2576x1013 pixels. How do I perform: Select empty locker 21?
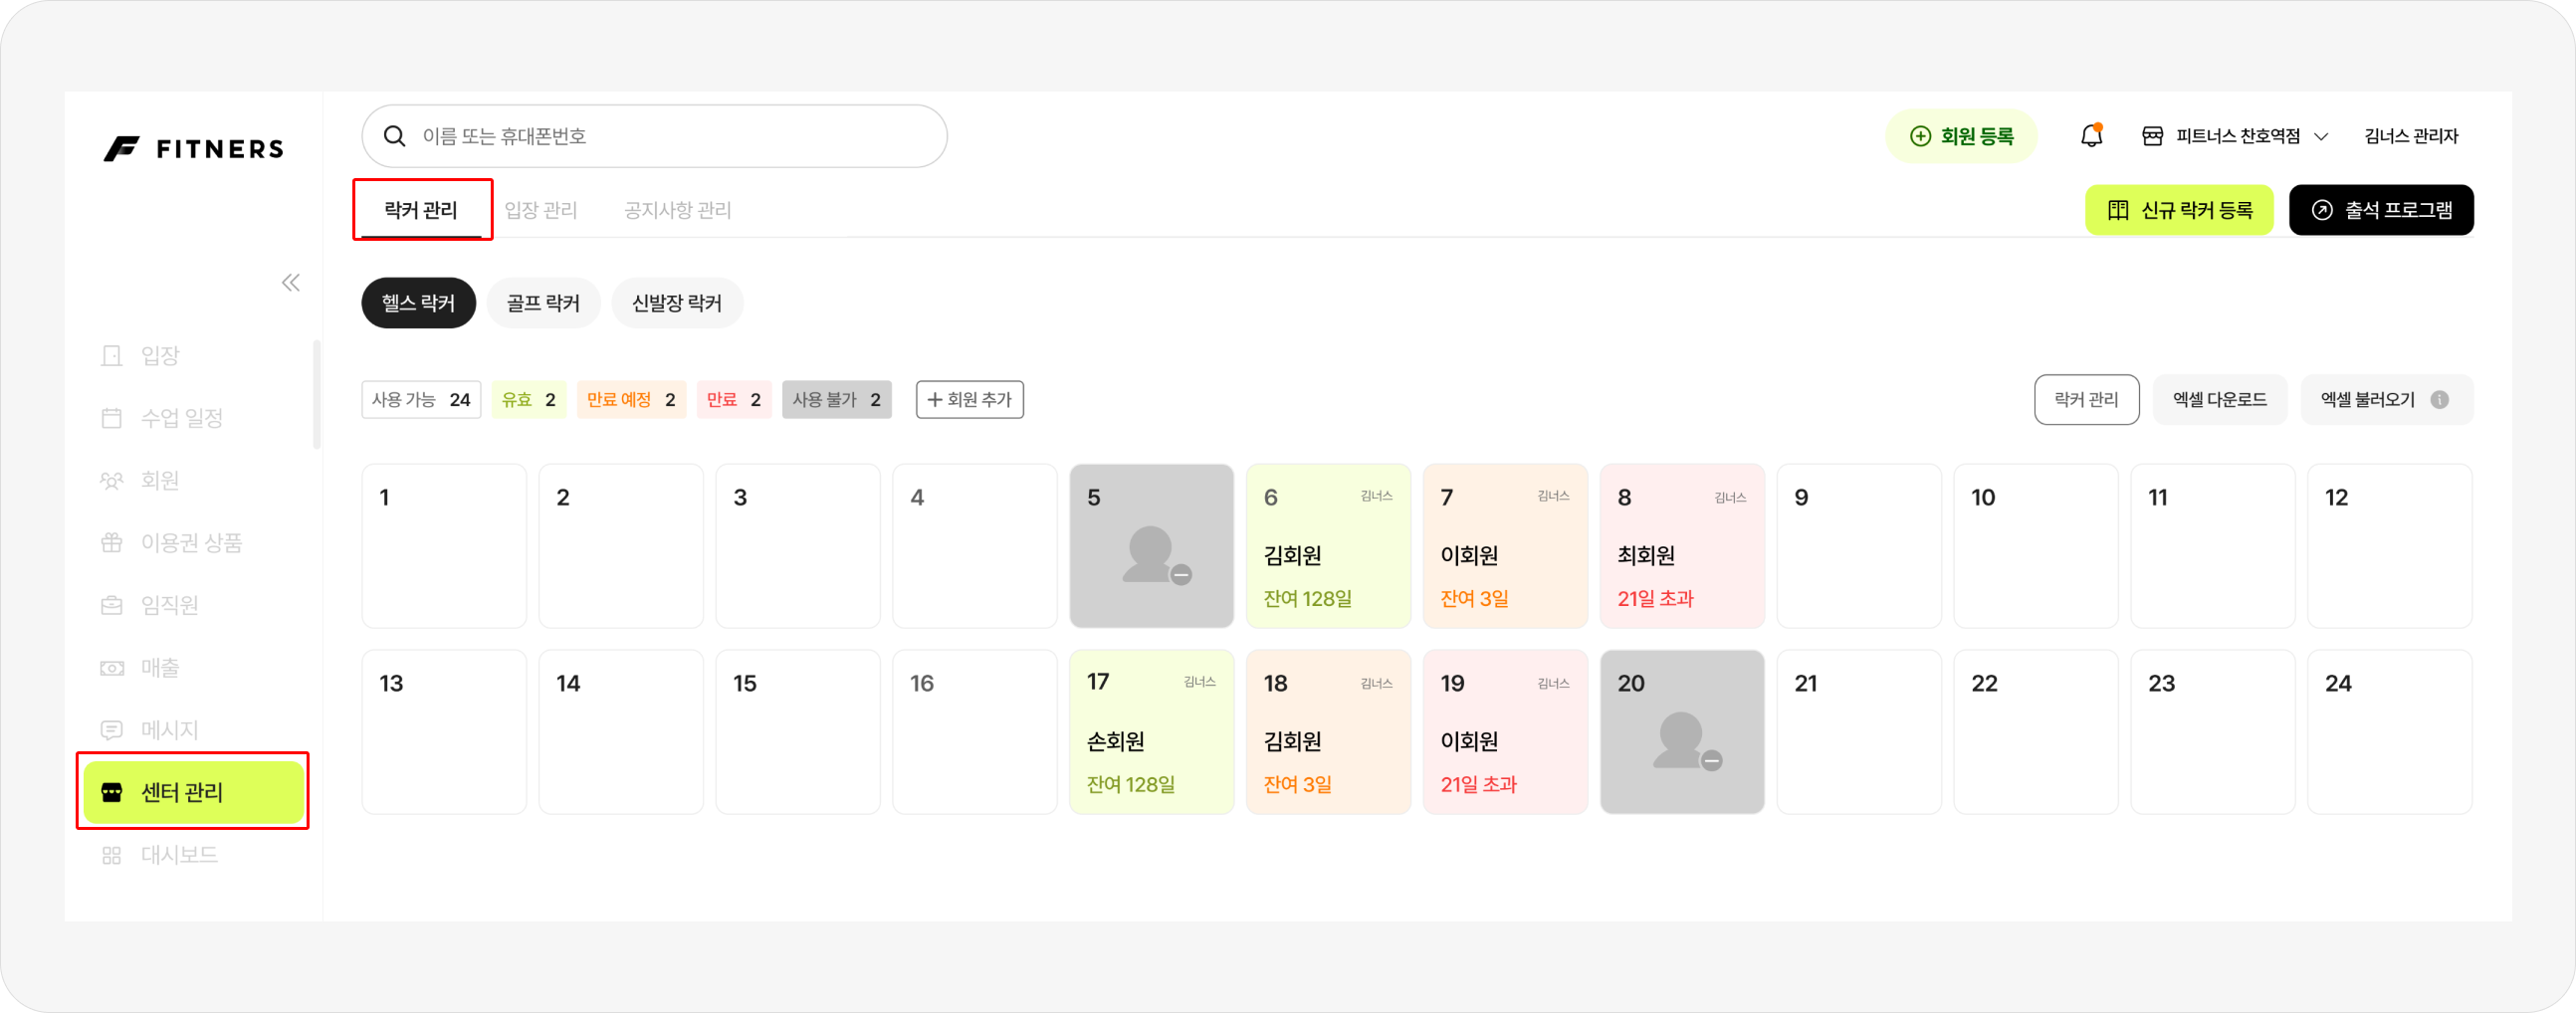pos(1860,732)
